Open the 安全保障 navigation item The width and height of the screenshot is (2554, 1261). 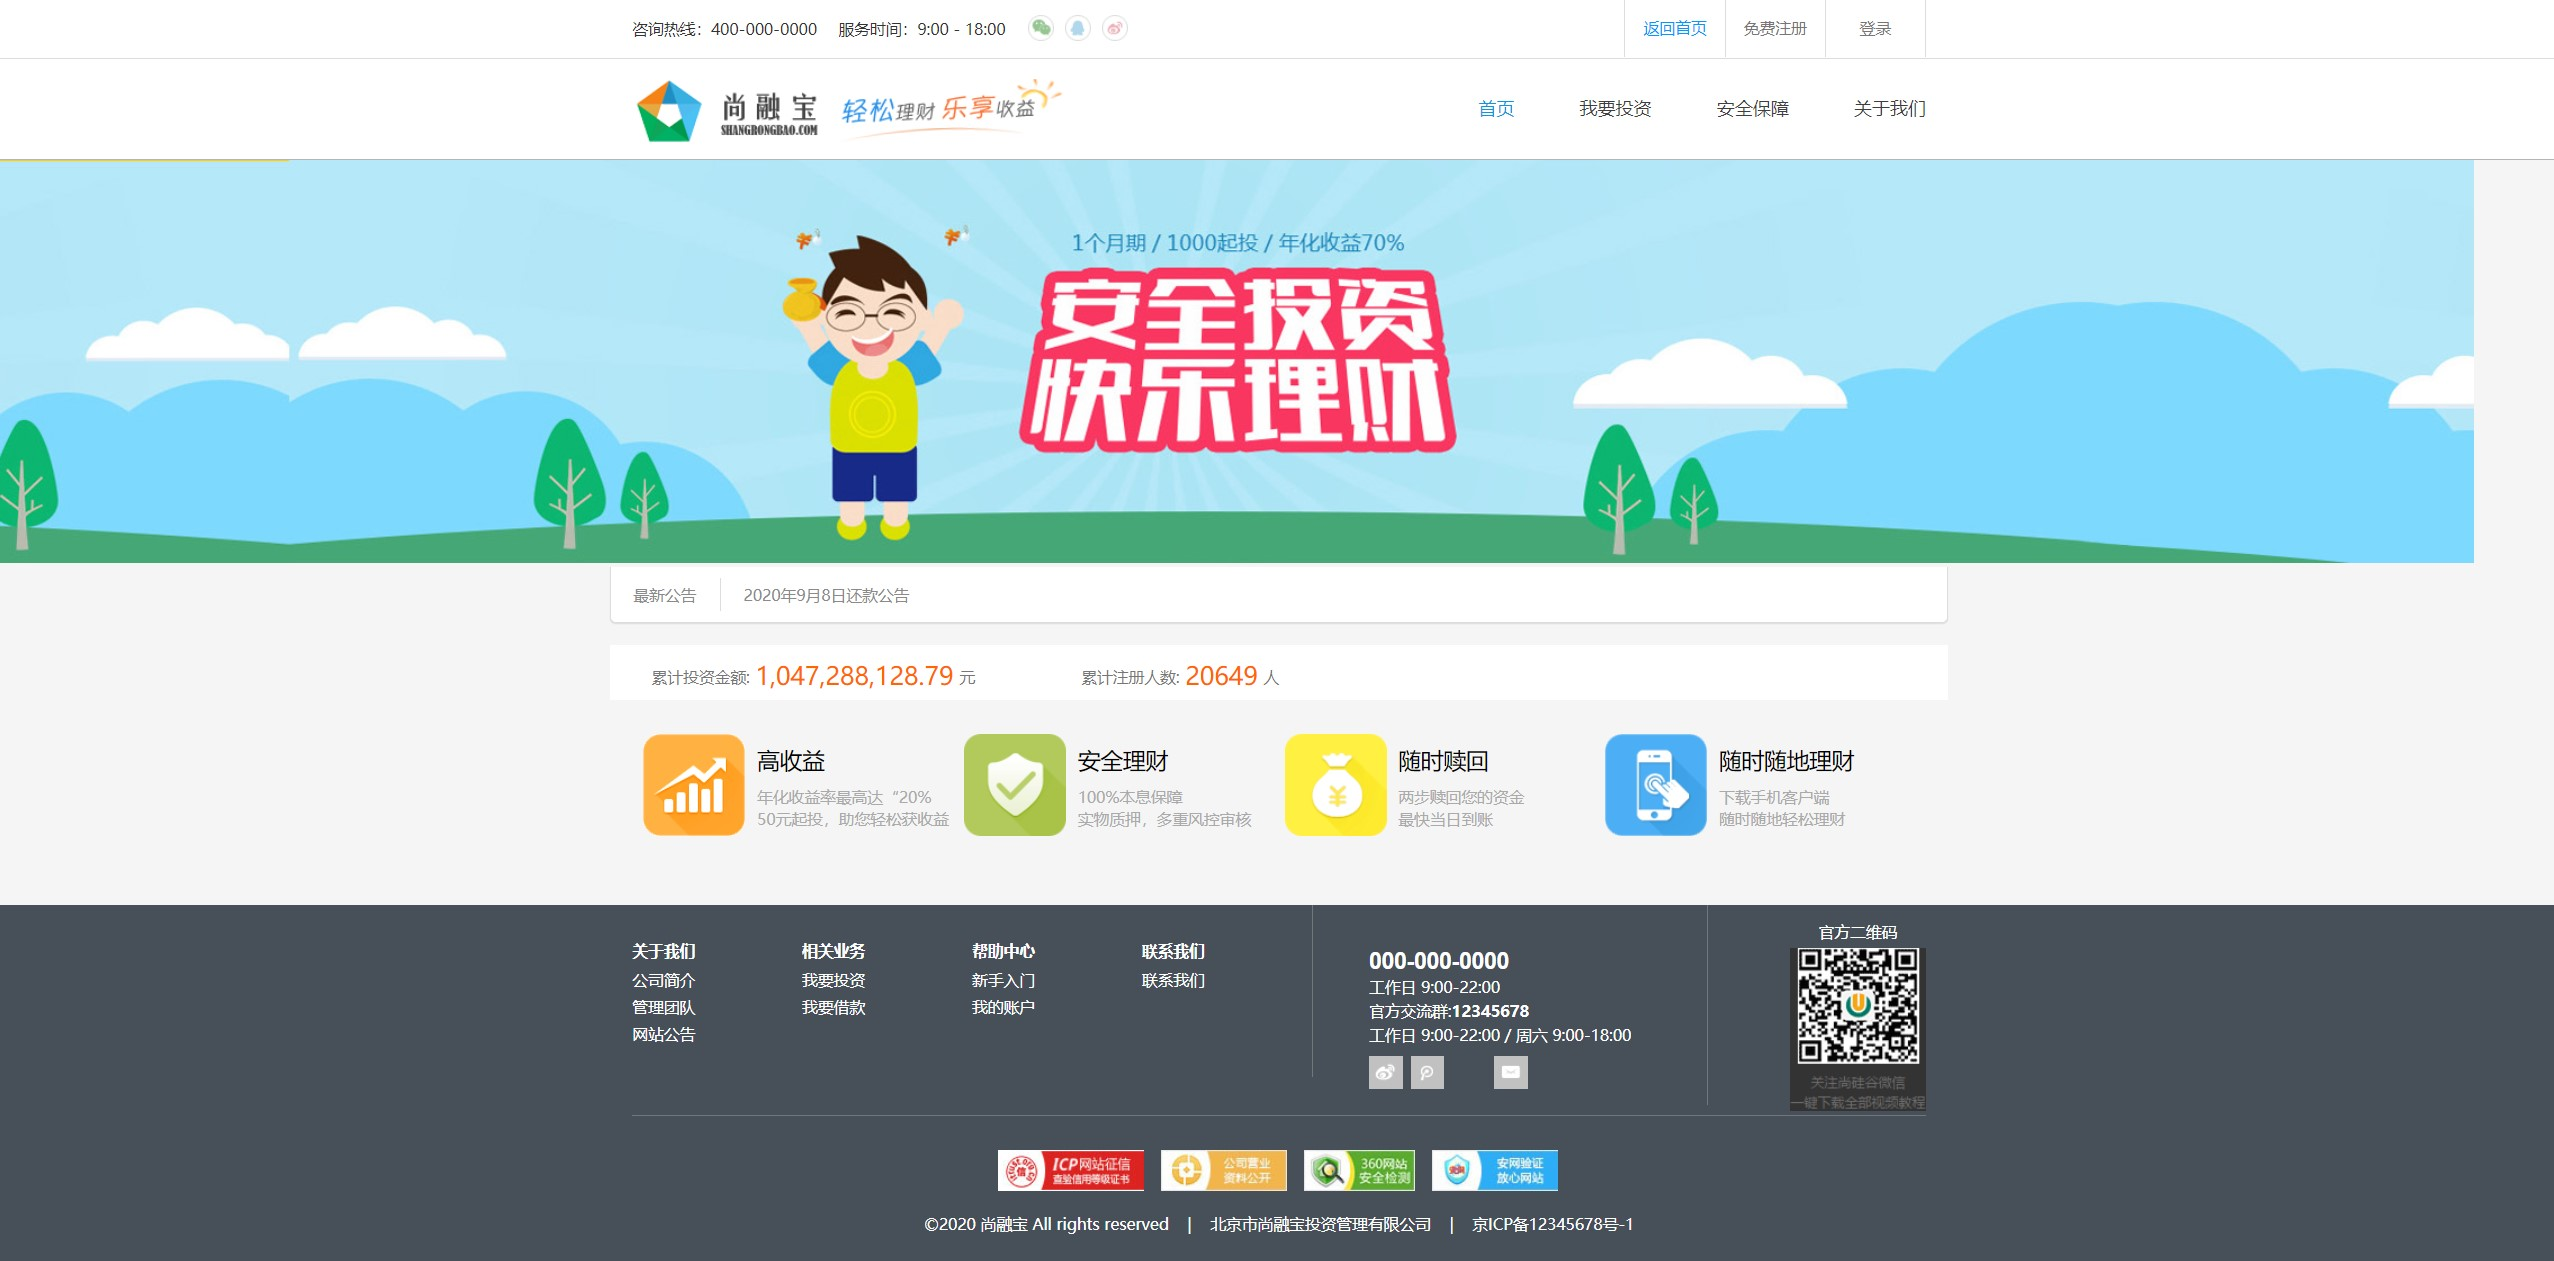coord(1753,108)
